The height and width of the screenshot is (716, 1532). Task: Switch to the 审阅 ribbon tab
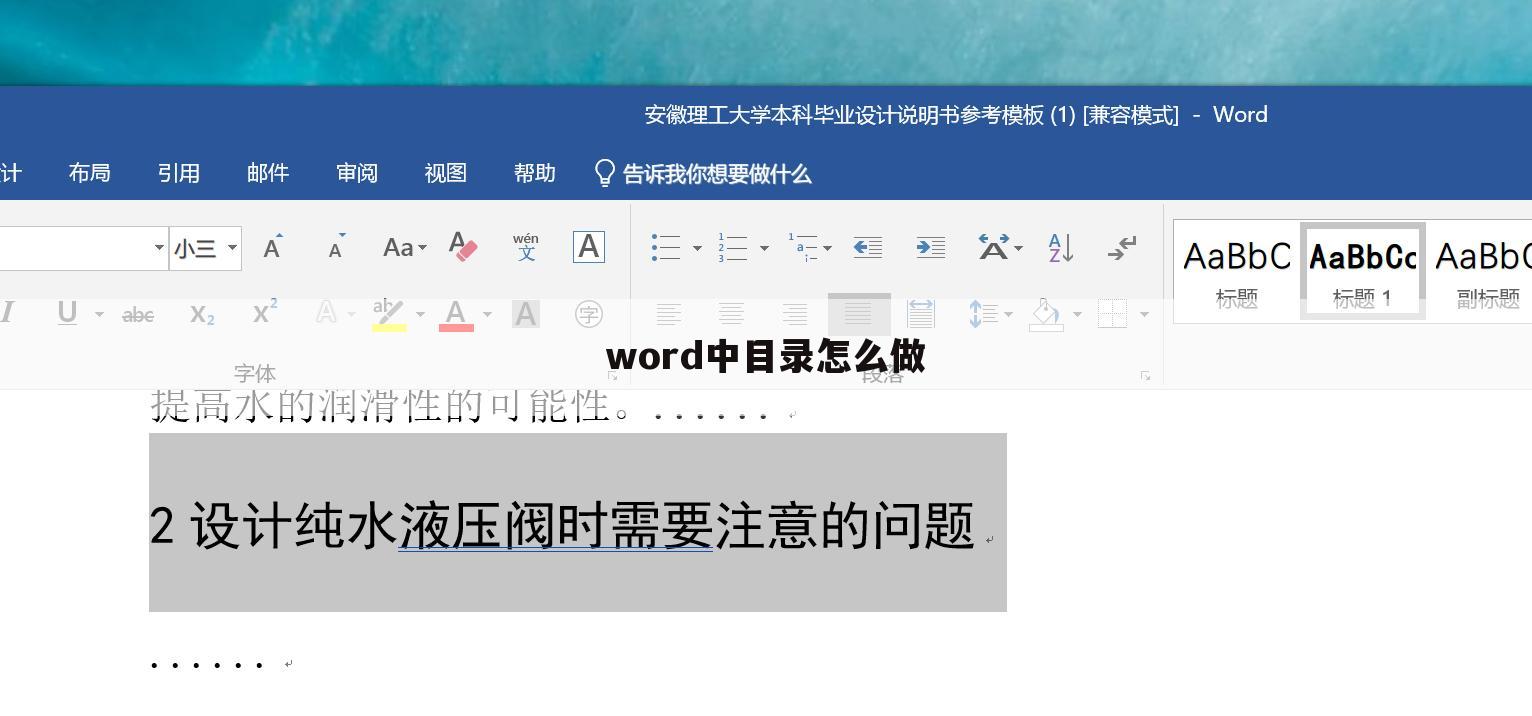tap(356, 173)
